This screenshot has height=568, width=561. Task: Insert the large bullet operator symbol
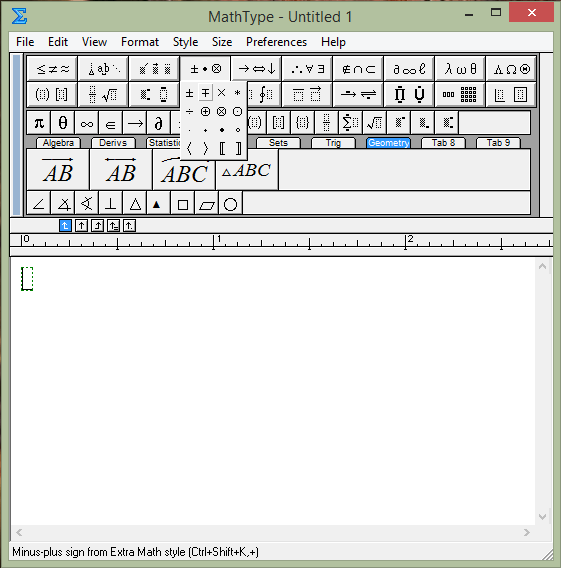221,130
